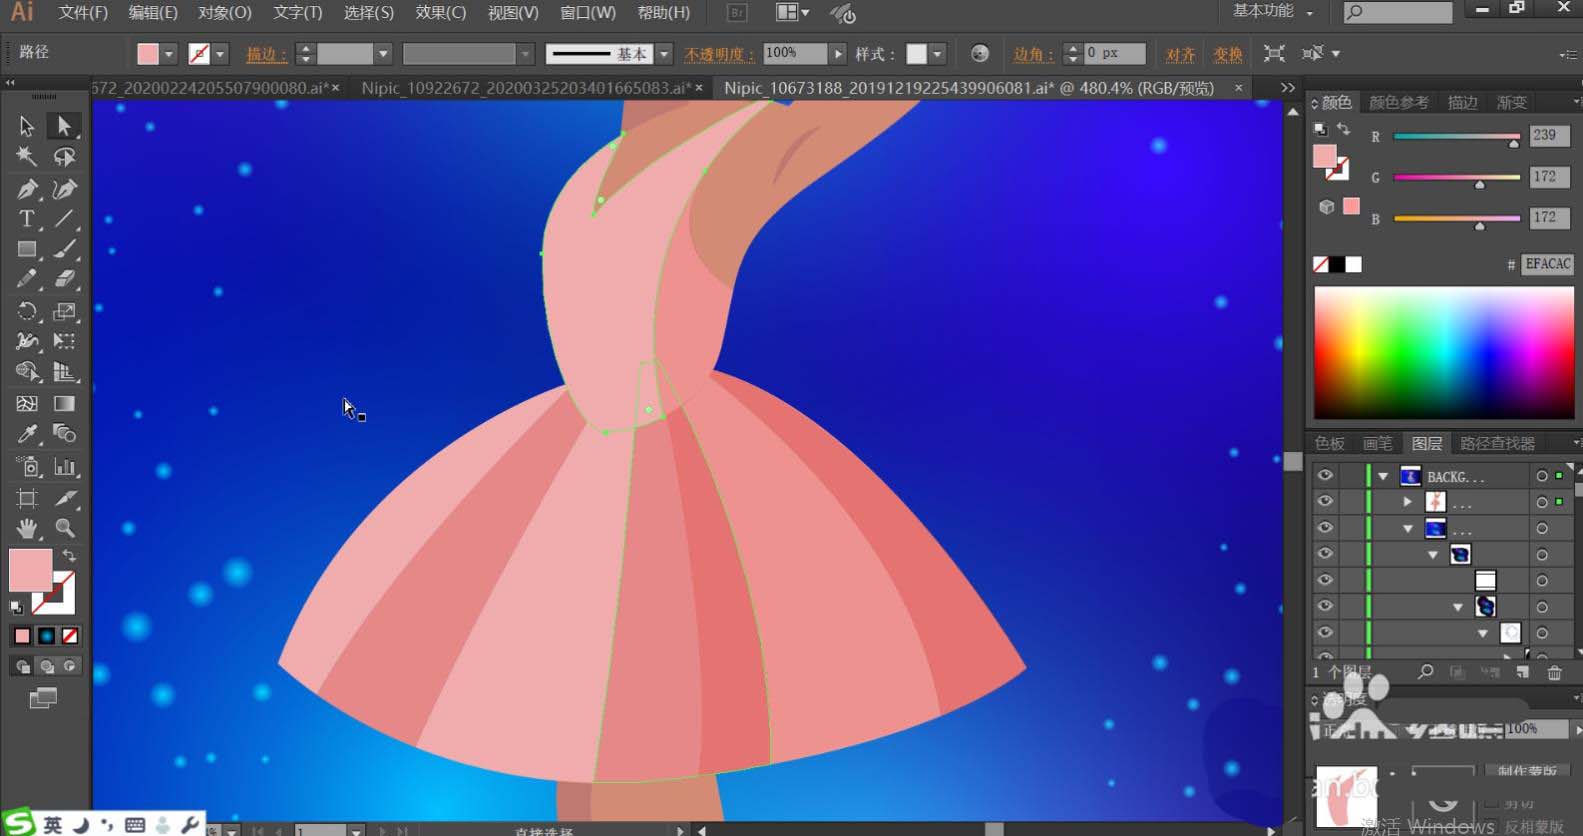Screen dimensions: 1583x836
Task: Toggle visibility of second layer row
Action: [x=1325, y=502]
